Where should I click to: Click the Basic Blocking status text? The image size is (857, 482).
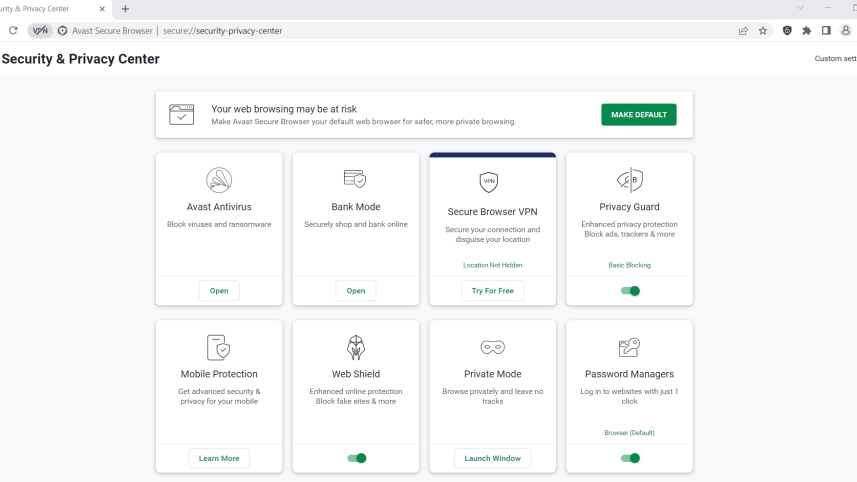click(x=630, y=265)
